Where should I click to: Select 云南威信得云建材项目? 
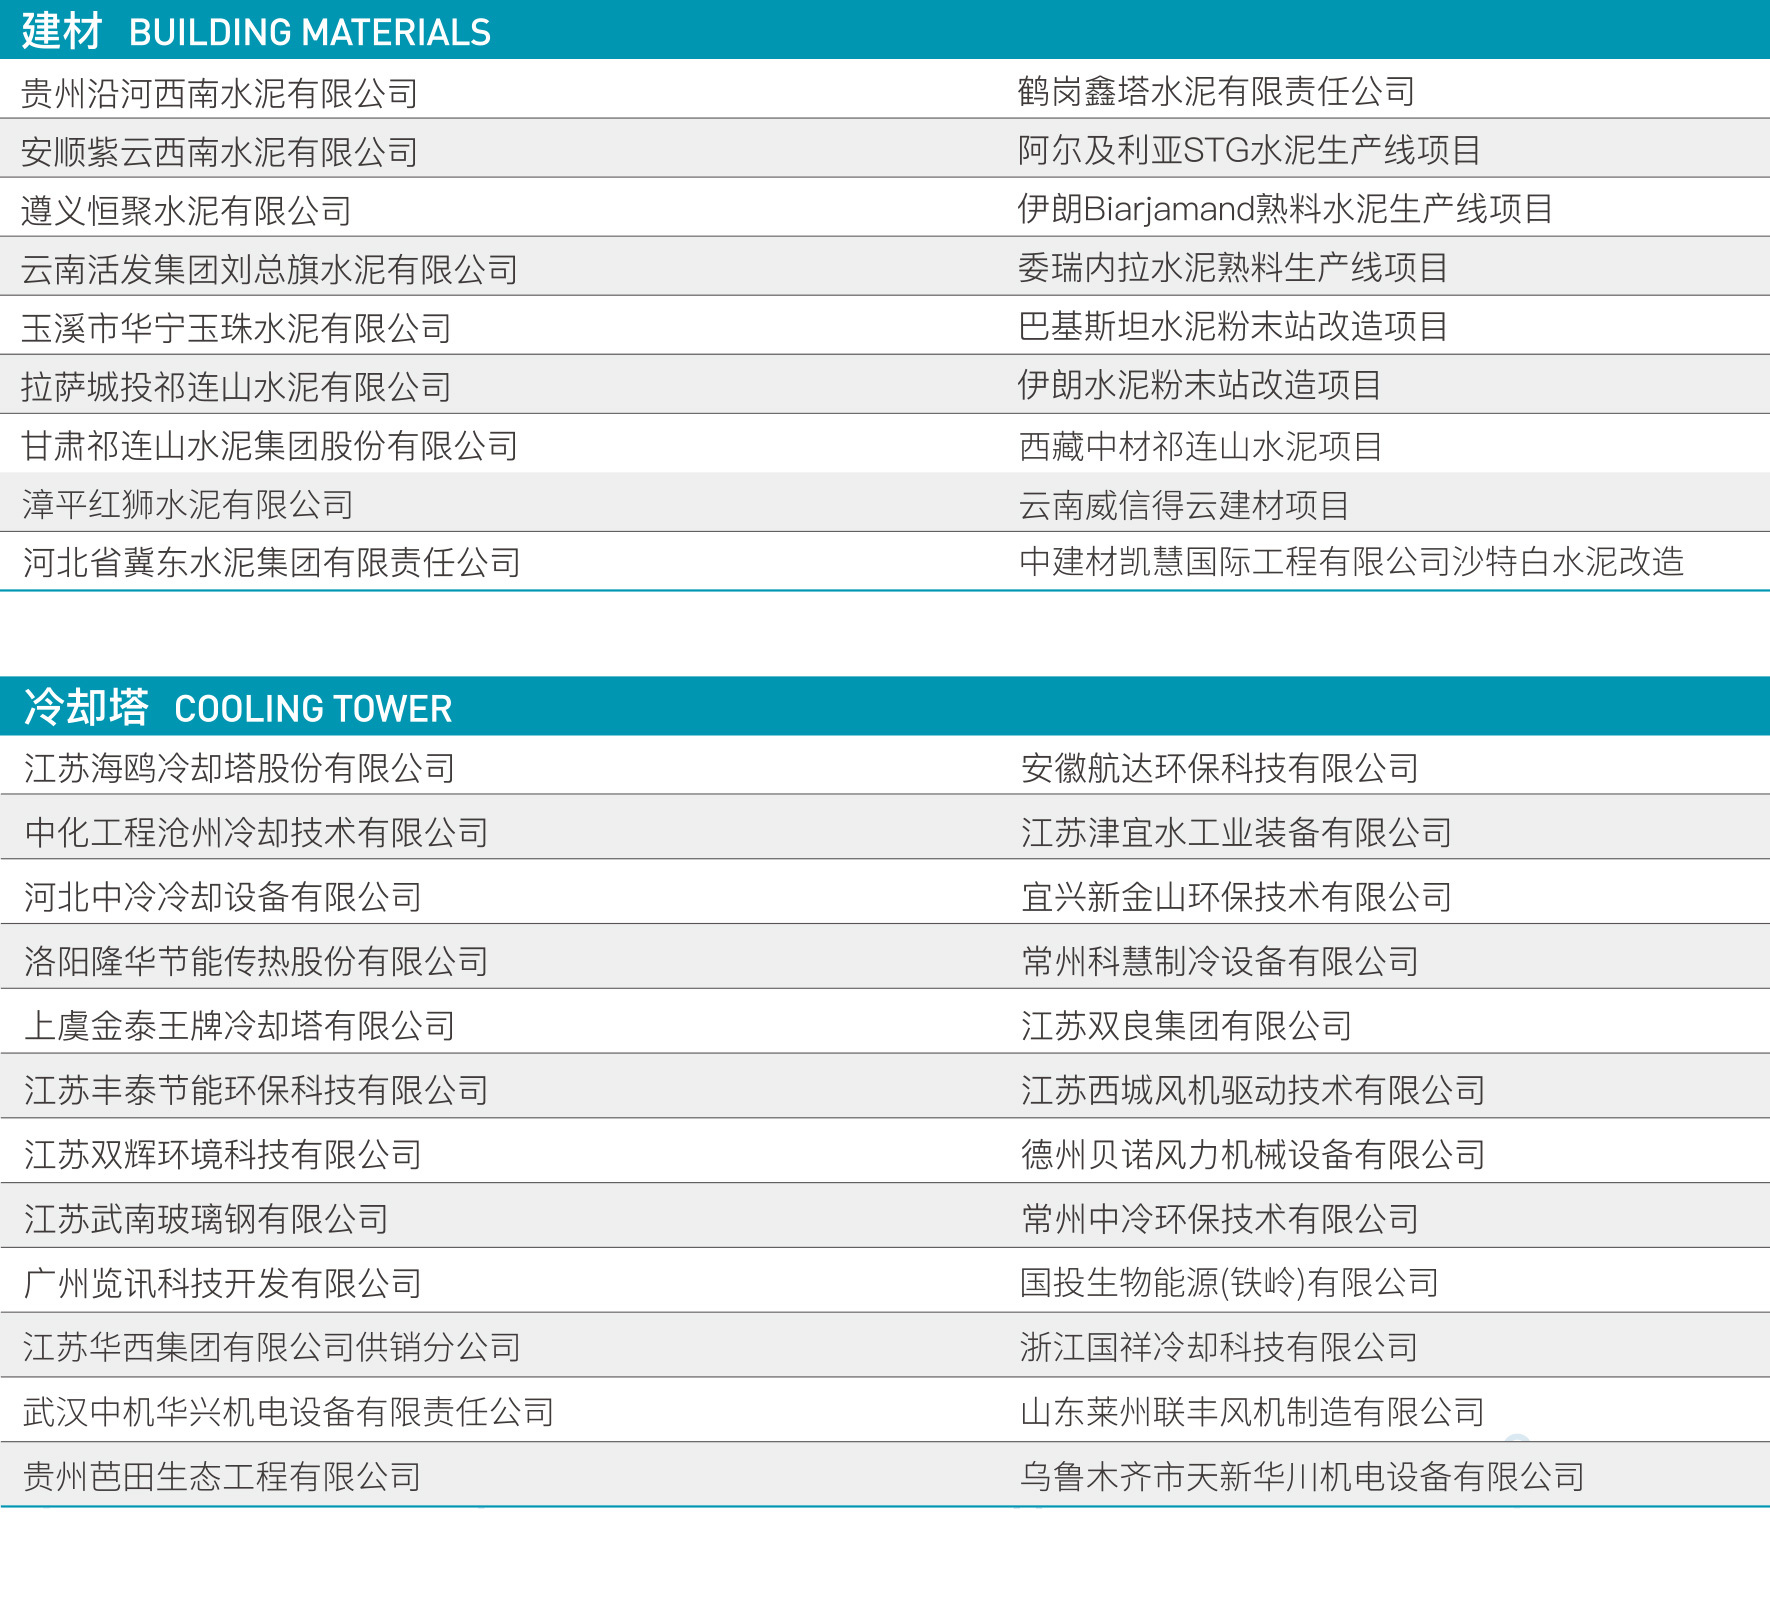pos(1184,505)
